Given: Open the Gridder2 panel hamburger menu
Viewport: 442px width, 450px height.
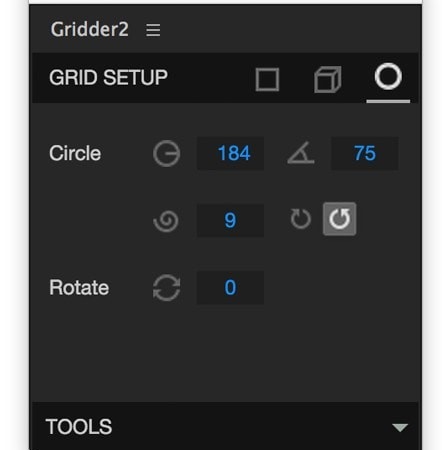Looking at the screenshot, I should [153, 30].
